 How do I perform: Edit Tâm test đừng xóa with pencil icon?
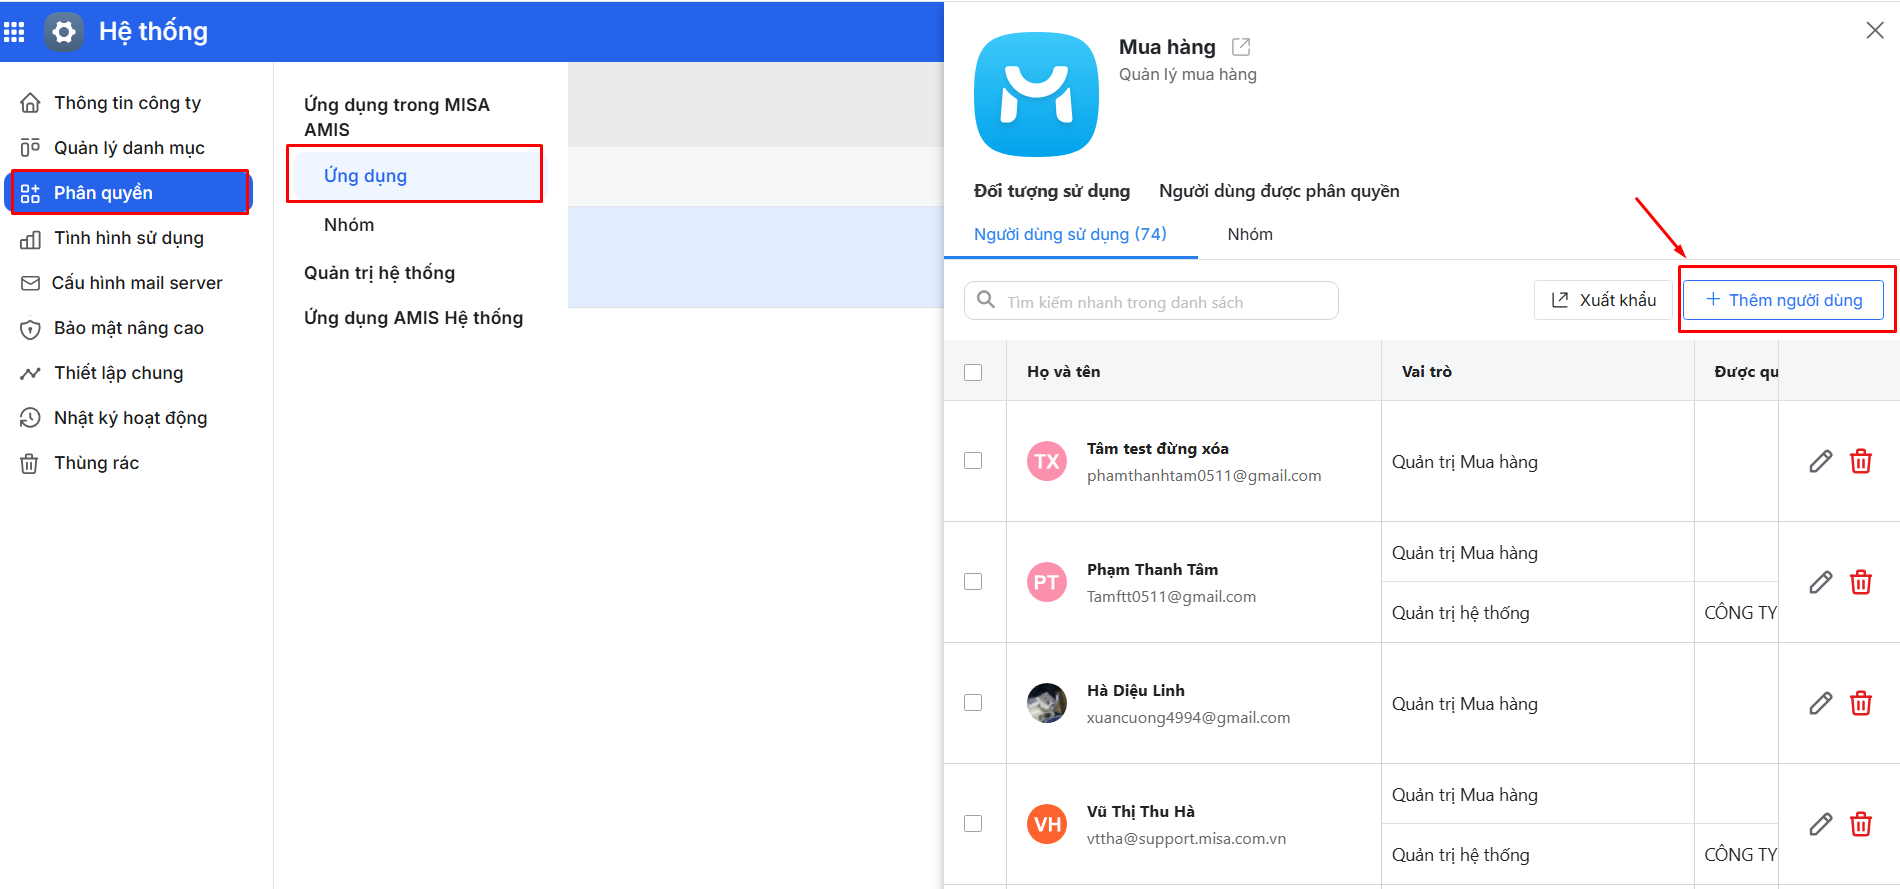pos(1821,461)
